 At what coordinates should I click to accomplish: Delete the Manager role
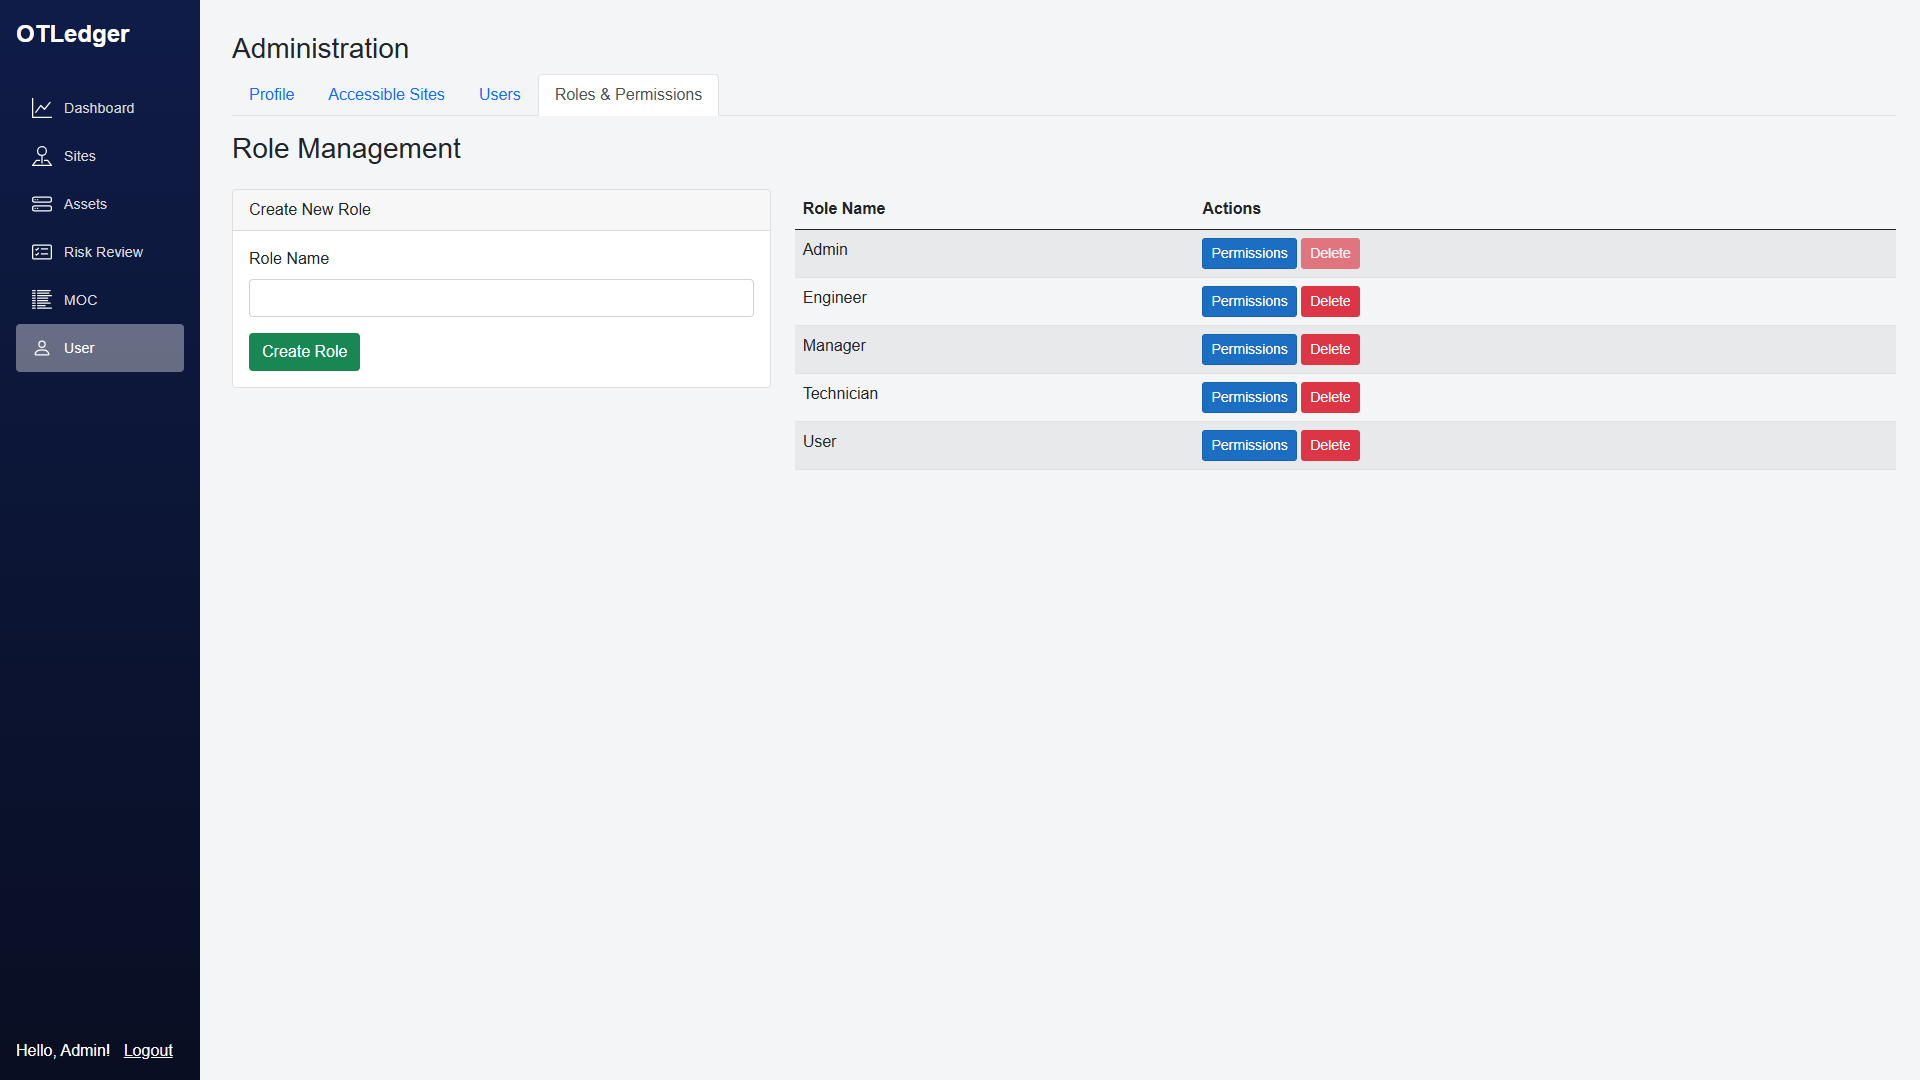tap(1329, 349)
